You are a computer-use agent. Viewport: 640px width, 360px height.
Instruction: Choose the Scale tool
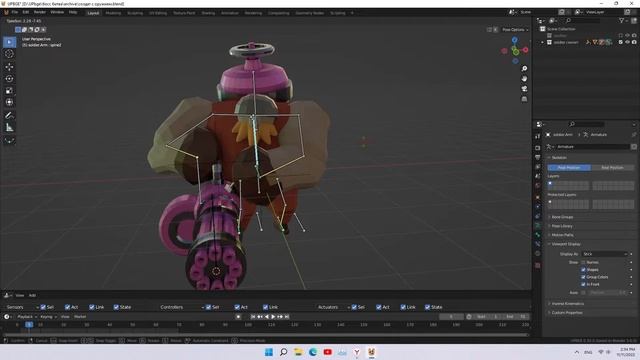pos(9,91)
